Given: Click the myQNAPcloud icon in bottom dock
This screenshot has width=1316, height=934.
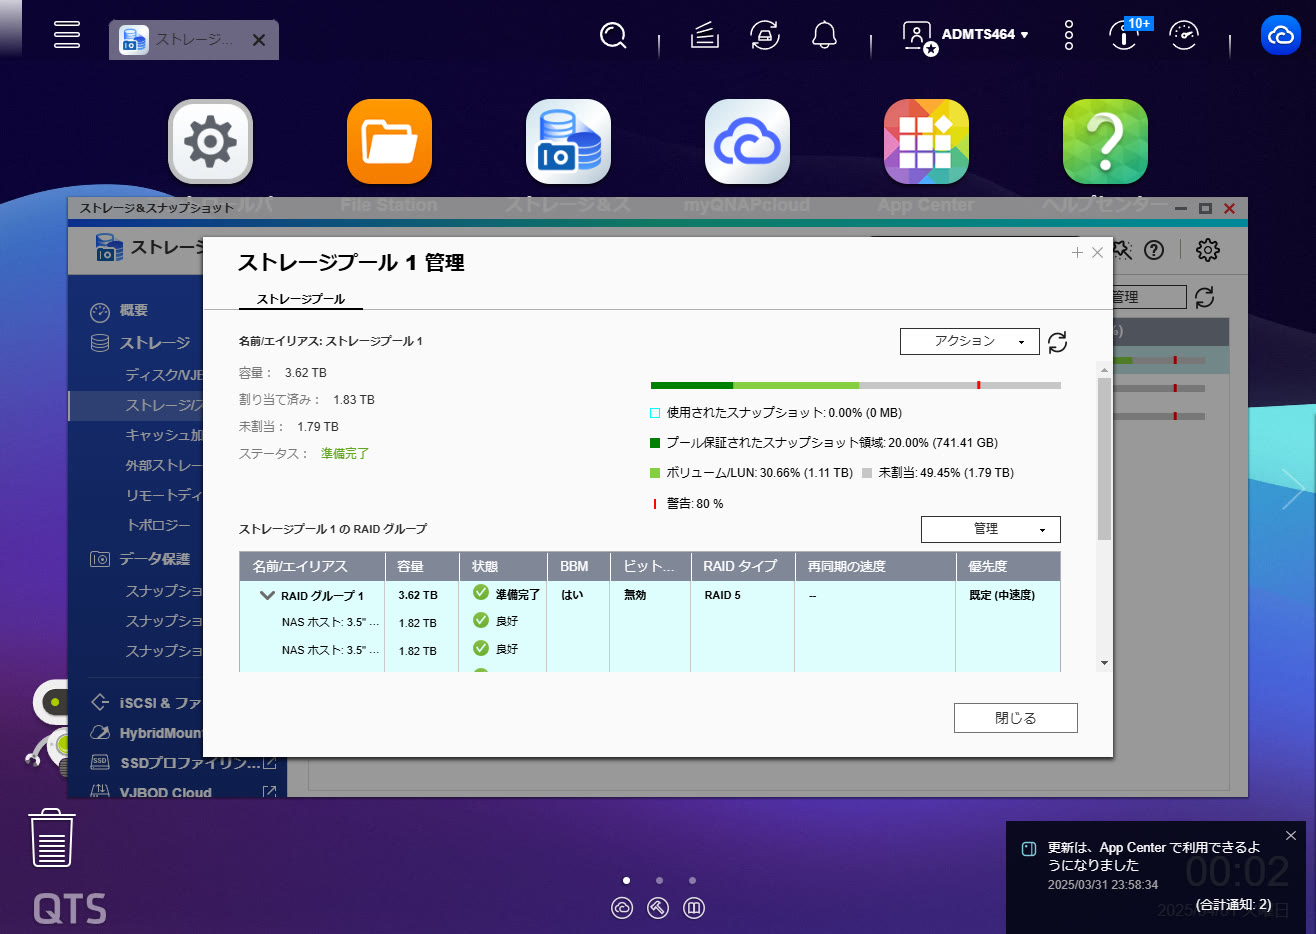Looking at the screenshot, I should (x=622, y=908).
